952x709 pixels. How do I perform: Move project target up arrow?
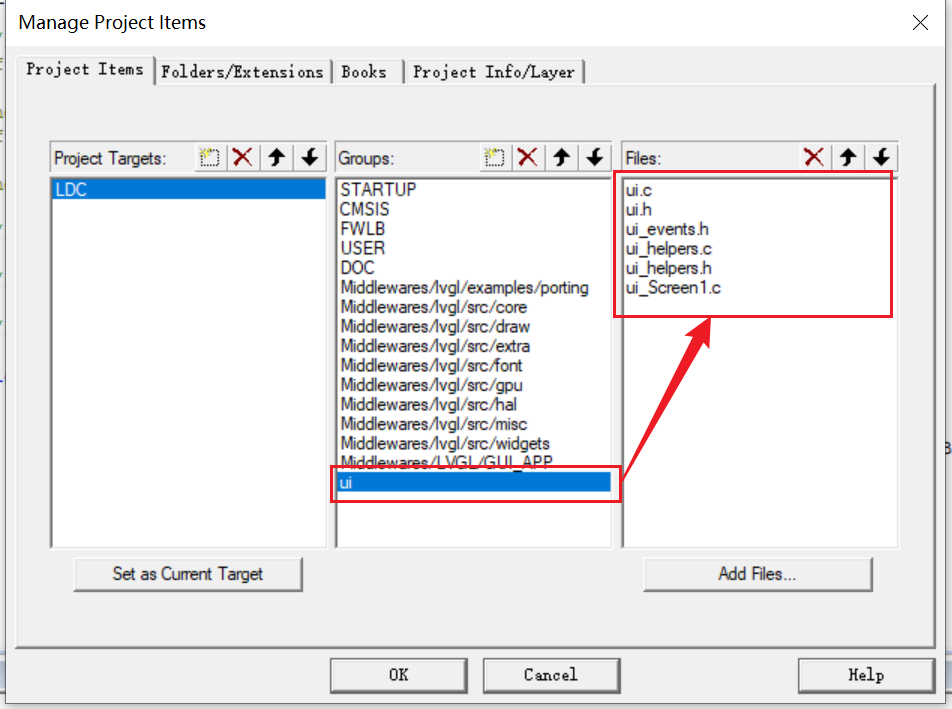[x=276, y=157]
